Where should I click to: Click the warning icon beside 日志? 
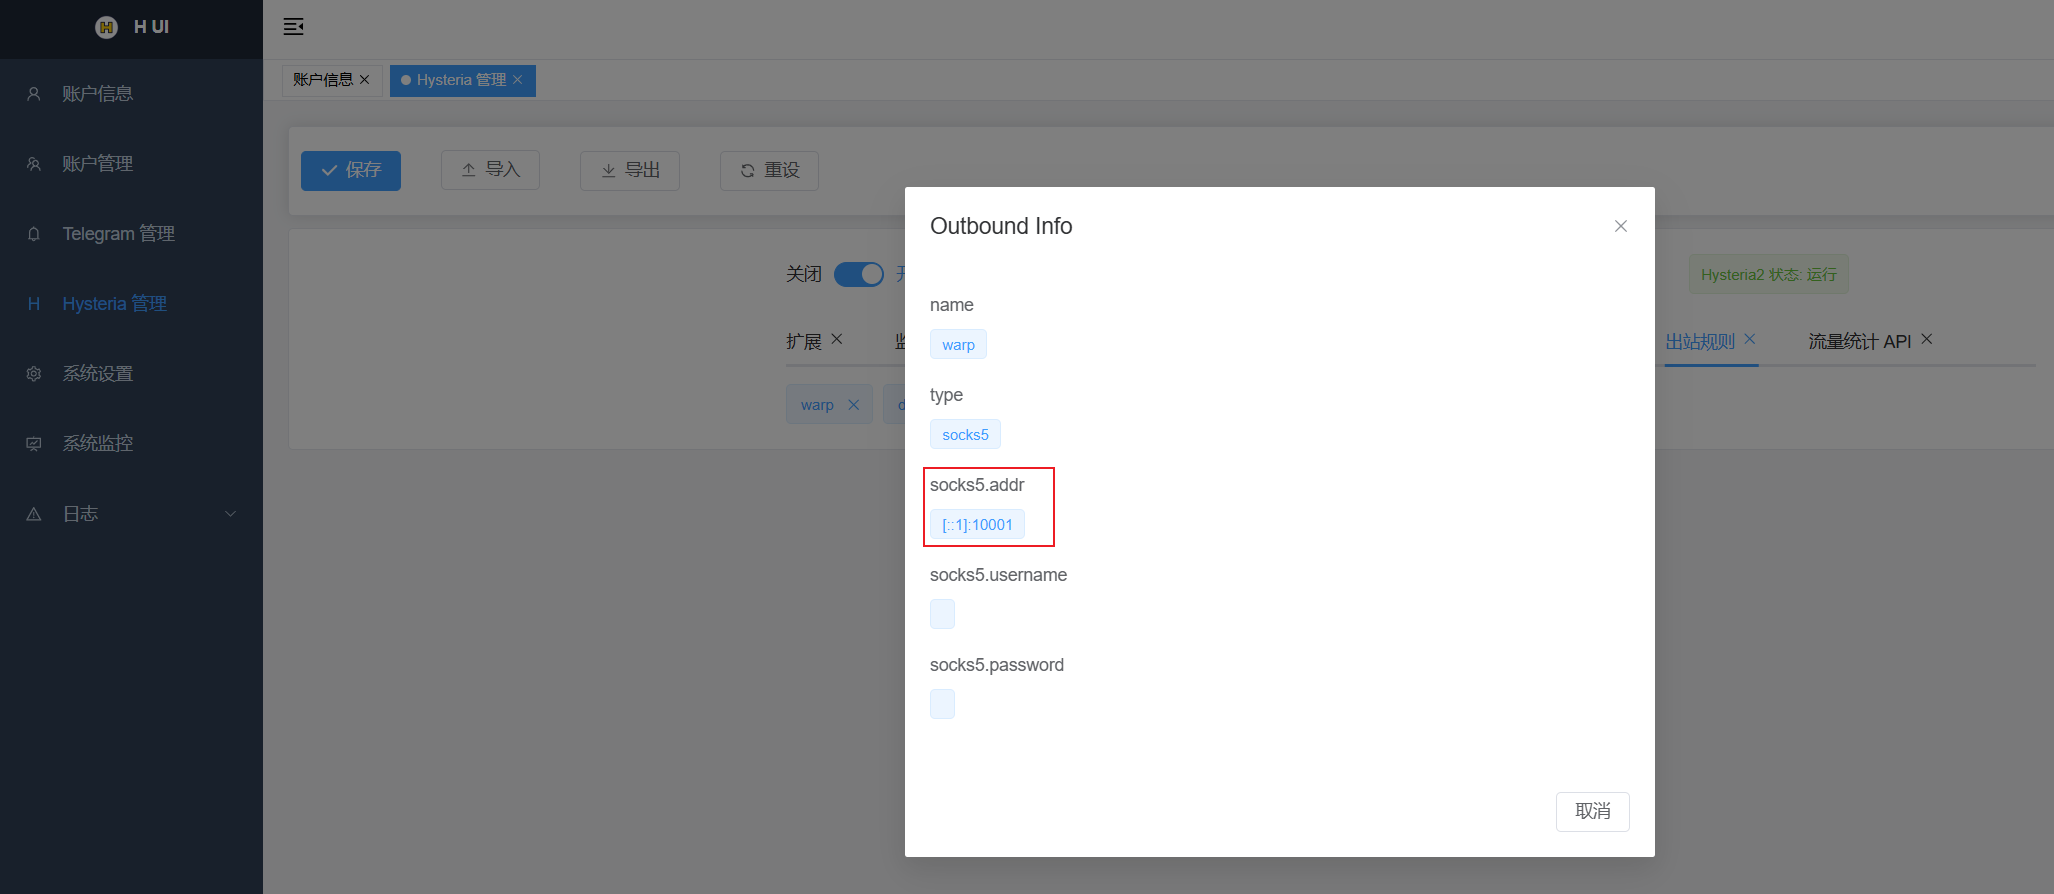click(34, 514)
